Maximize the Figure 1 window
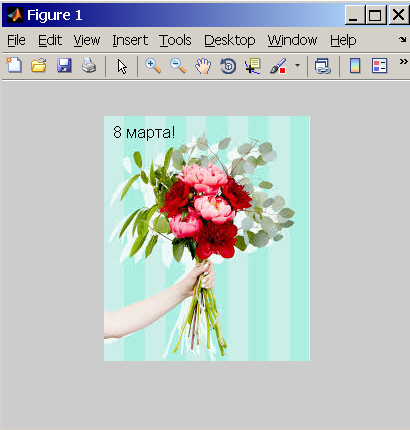 point(375,15)
